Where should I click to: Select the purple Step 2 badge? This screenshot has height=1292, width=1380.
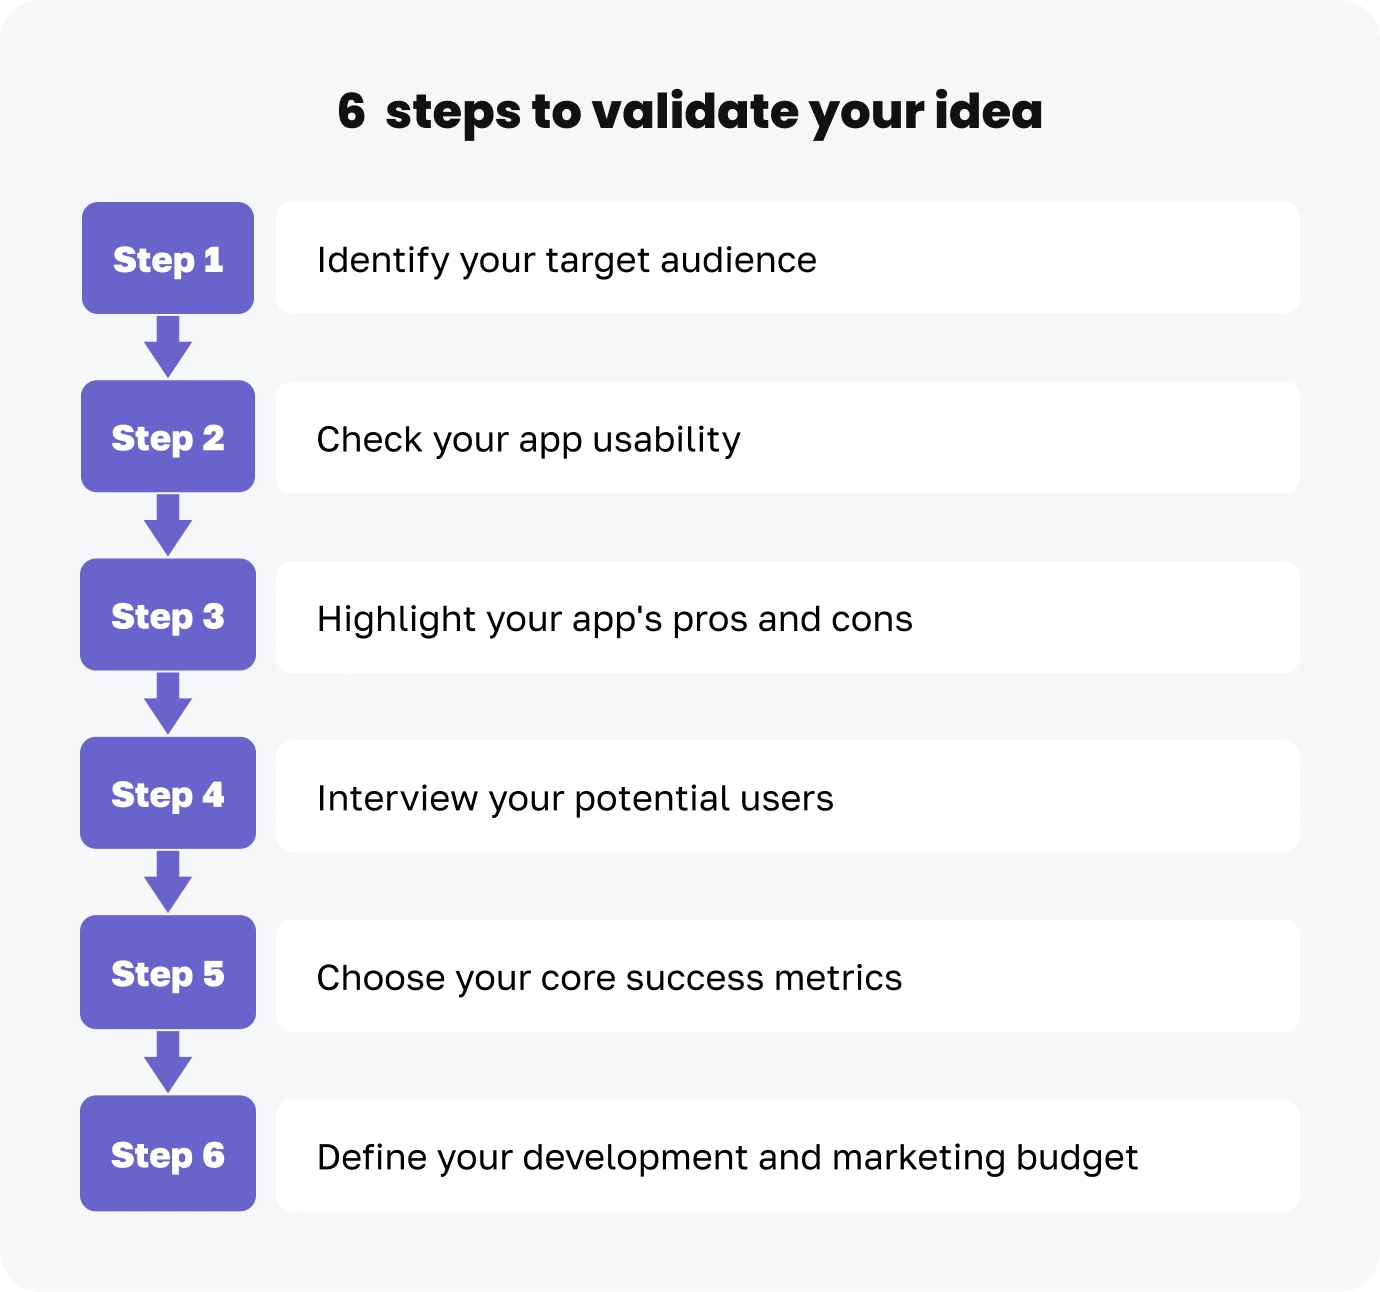click(168, 437)
